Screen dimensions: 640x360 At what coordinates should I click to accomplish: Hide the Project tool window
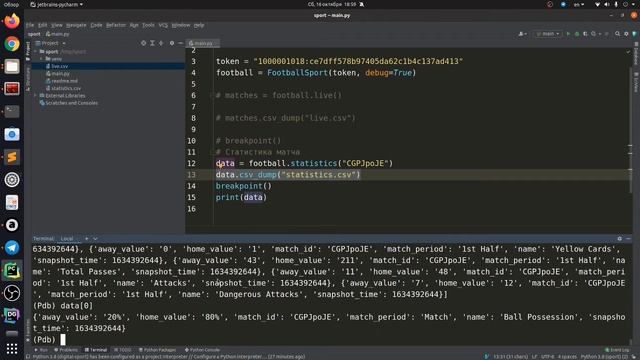pyautogui.click(x=180, y=43)
